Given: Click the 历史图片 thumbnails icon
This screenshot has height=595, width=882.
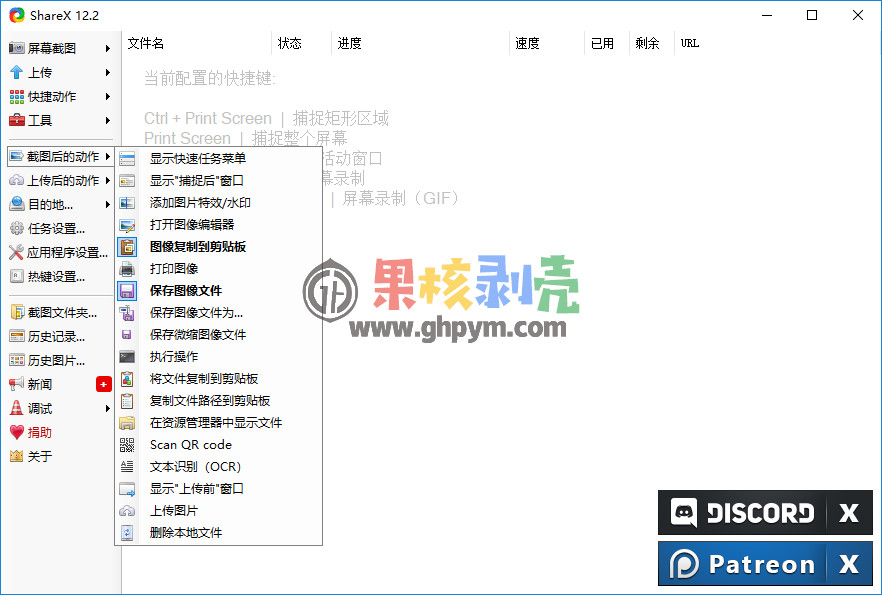Looking at the screenshot, I should [x=16, y=360].
